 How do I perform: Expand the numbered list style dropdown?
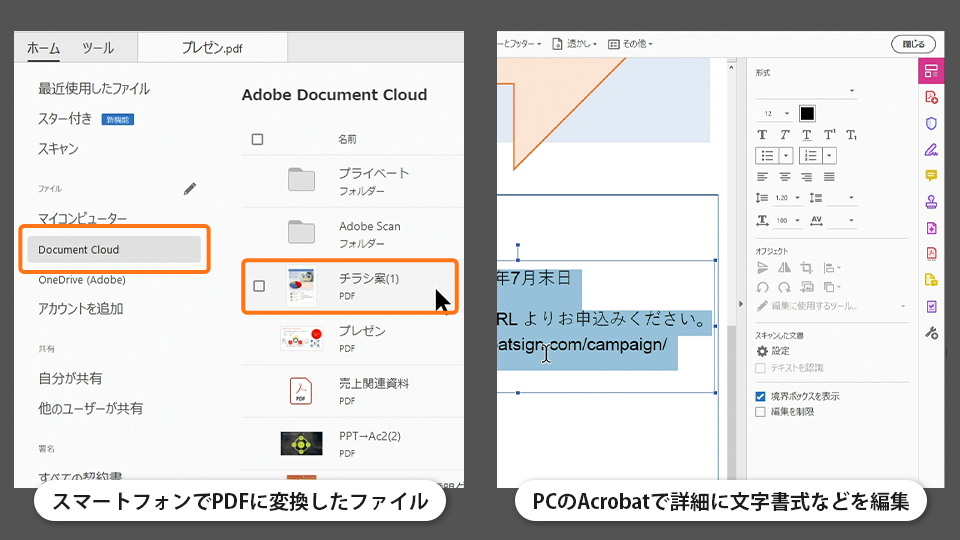point(829,156)
